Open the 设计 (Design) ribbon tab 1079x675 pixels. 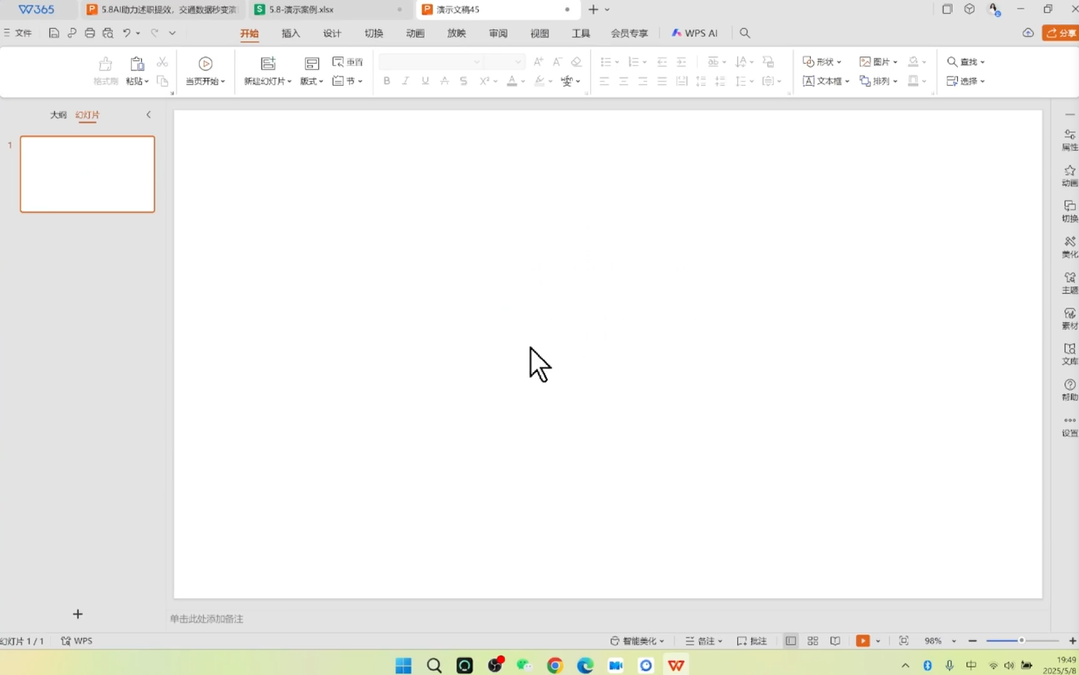(x=332, y=33)
